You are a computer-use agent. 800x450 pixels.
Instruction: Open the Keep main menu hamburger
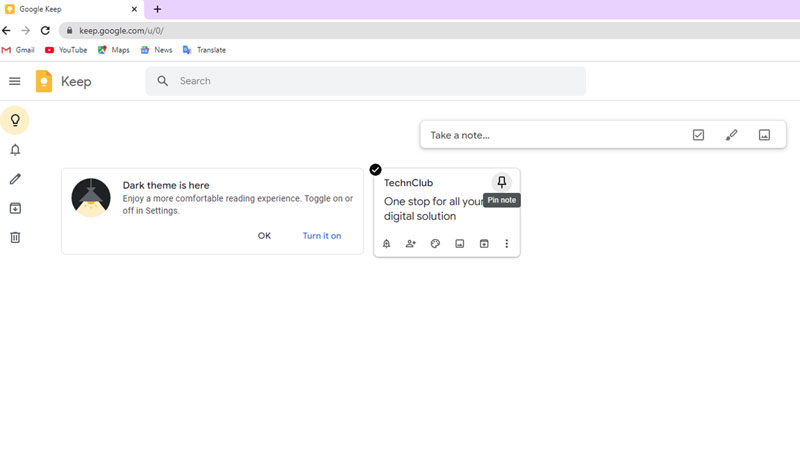pyautogui.click(x=15, y=81)
